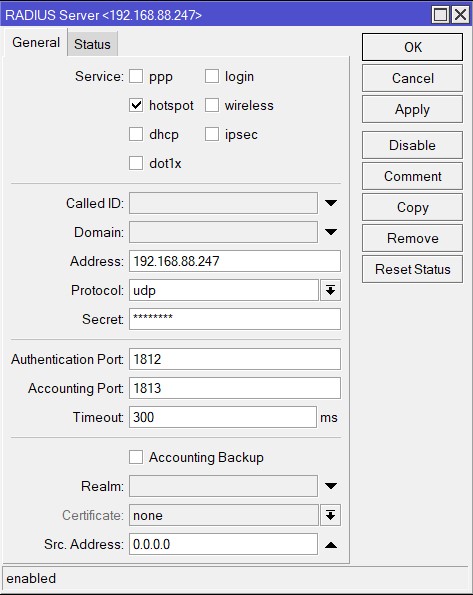473x595 pixels.
Task: Click the Called ID empty field
Action: (224, 203)
